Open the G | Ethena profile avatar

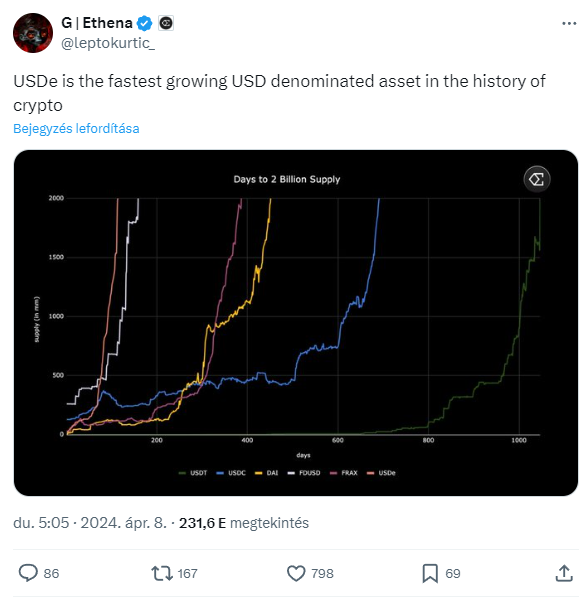(33, 33)
